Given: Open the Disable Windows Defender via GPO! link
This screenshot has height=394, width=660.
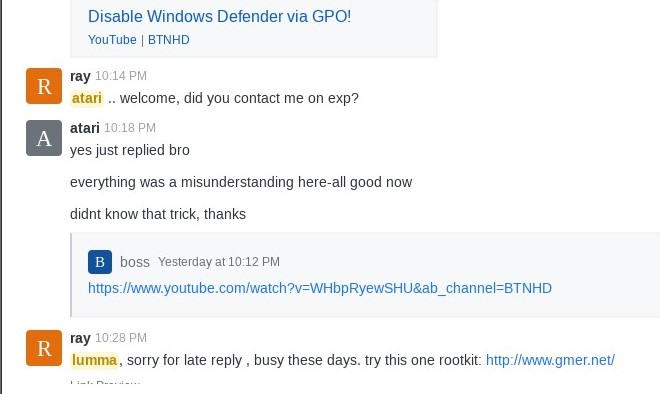Looking at the screenshot, I should 219,16.
